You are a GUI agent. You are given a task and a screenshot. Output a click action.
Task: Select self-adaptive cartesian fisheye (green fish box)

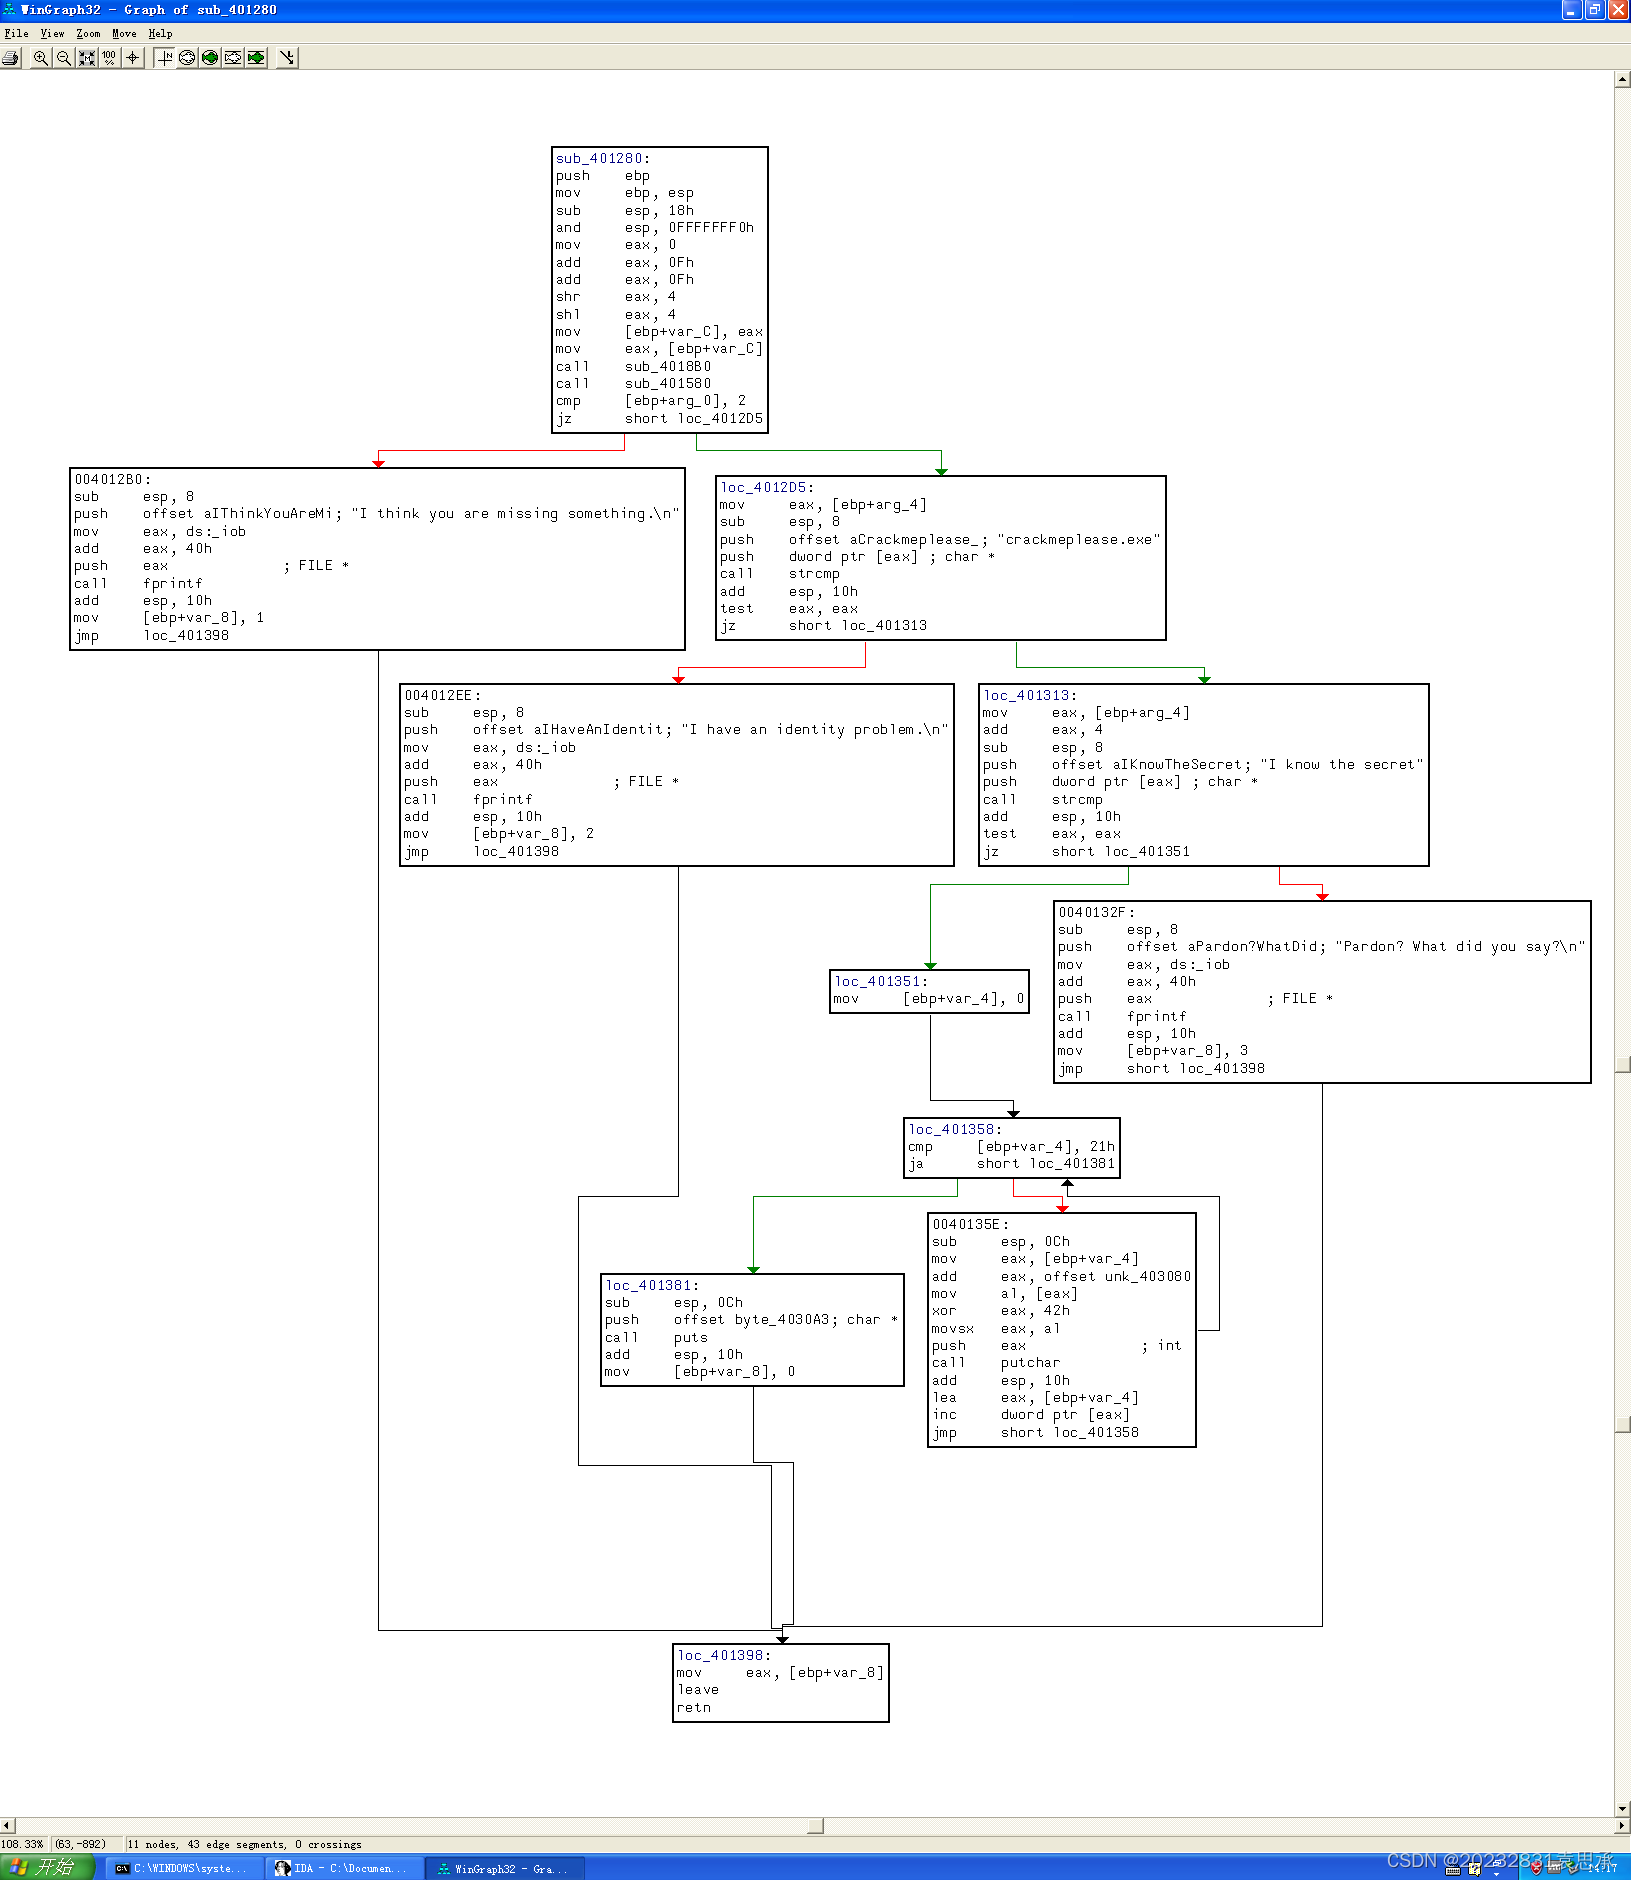tap(256, 58)
